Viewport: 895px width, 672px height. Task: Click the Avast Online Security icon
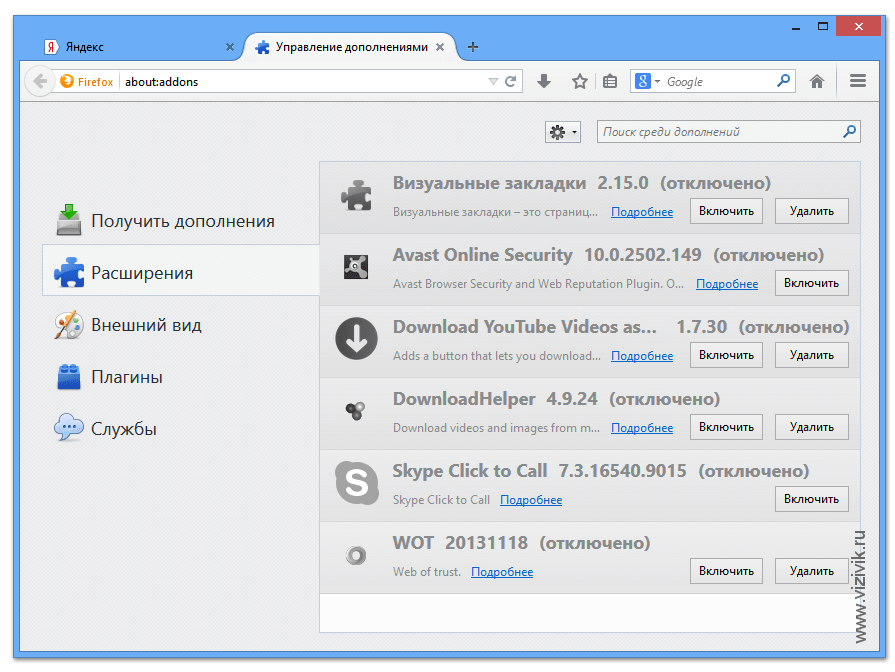[356, 267]
